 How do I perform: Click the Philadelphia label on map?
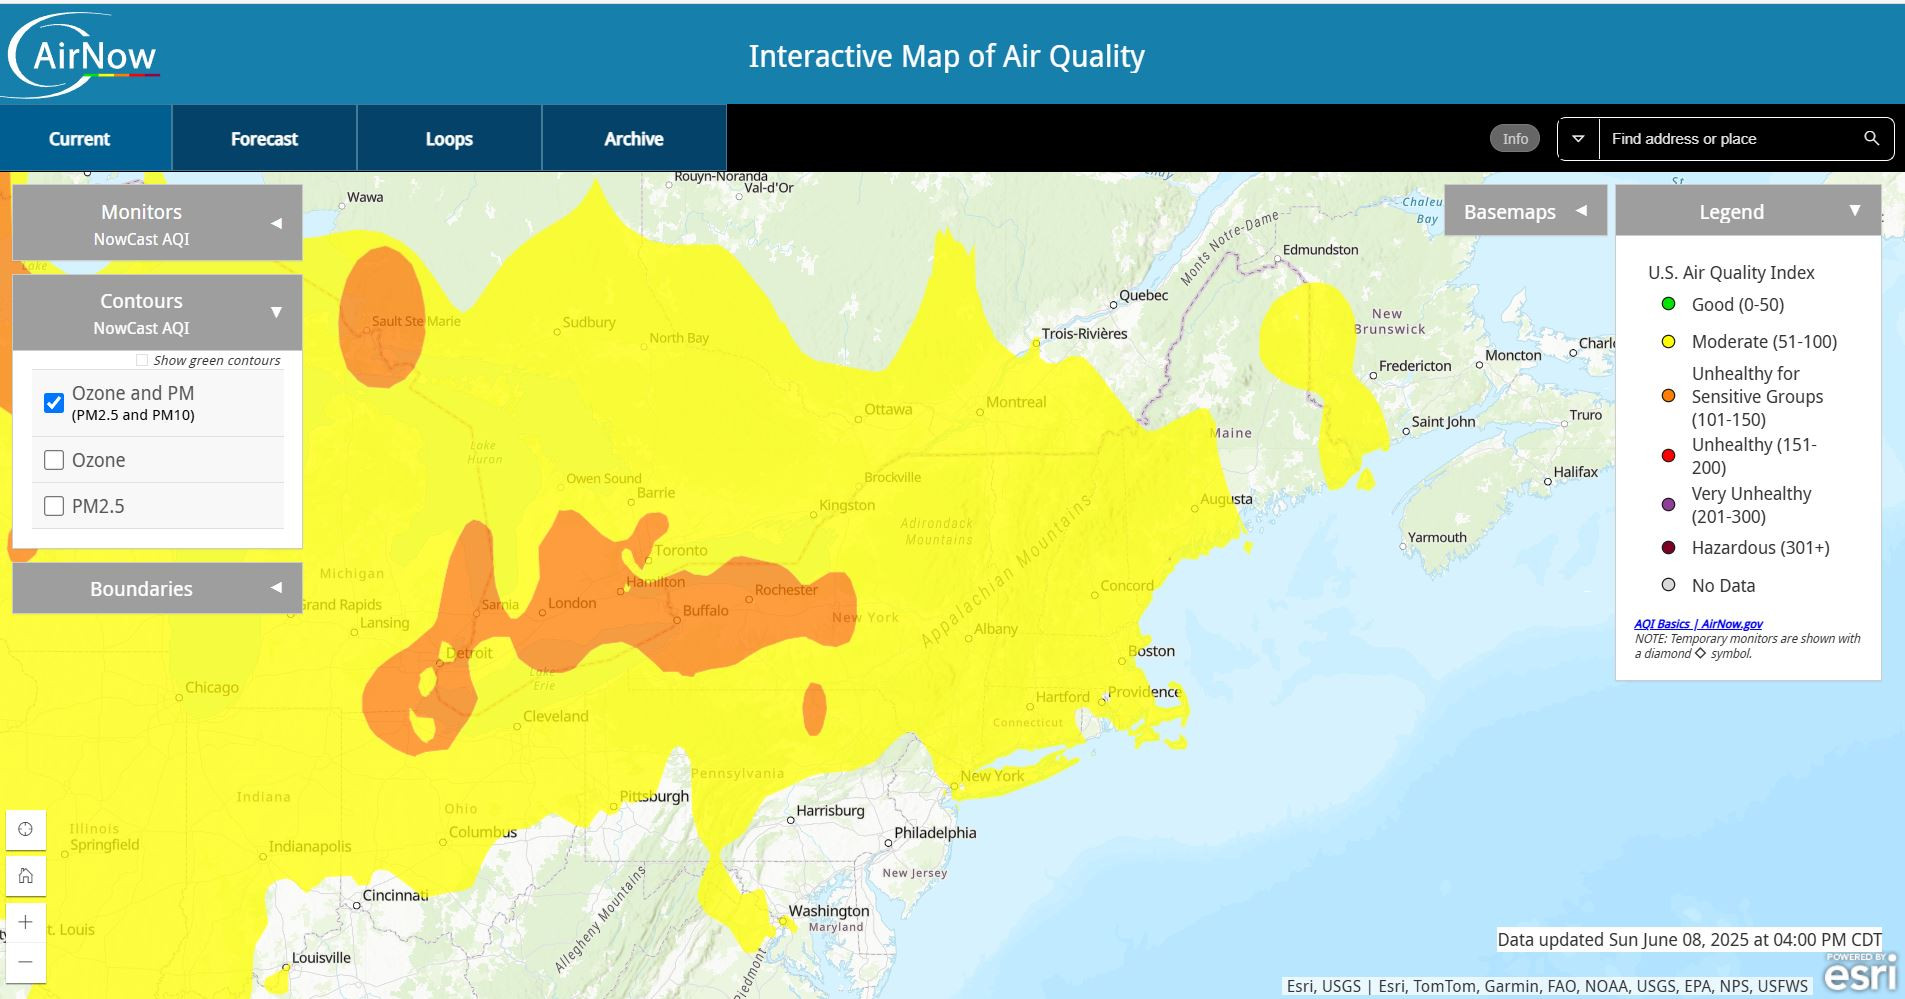point(935,833)
